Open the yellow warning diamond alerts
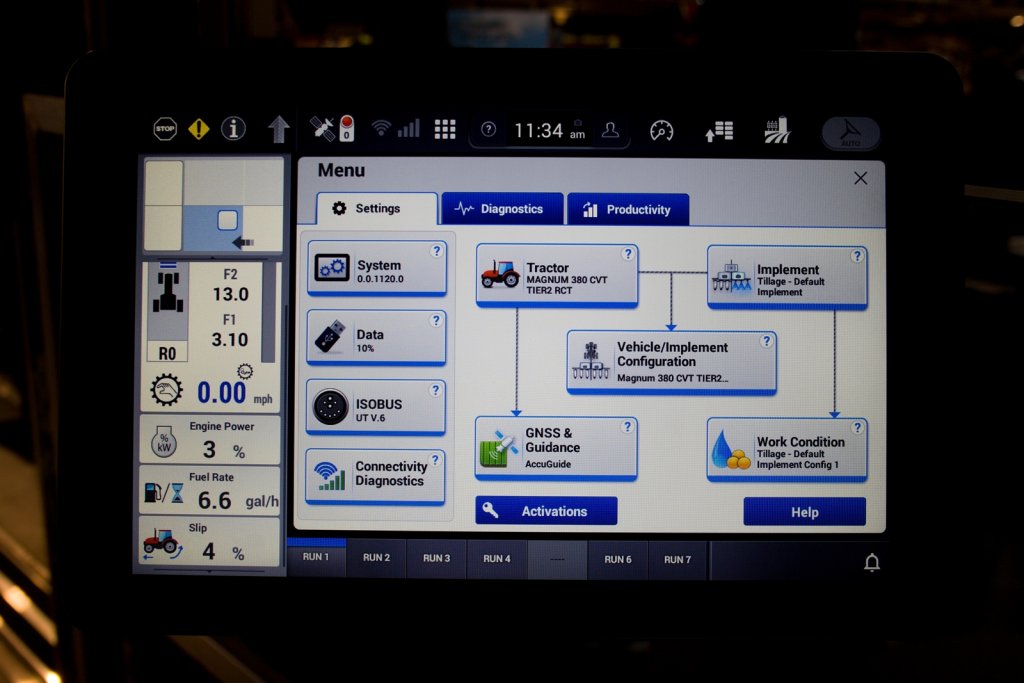Viewport: 1024px width, 683px height. pos(199,129)
